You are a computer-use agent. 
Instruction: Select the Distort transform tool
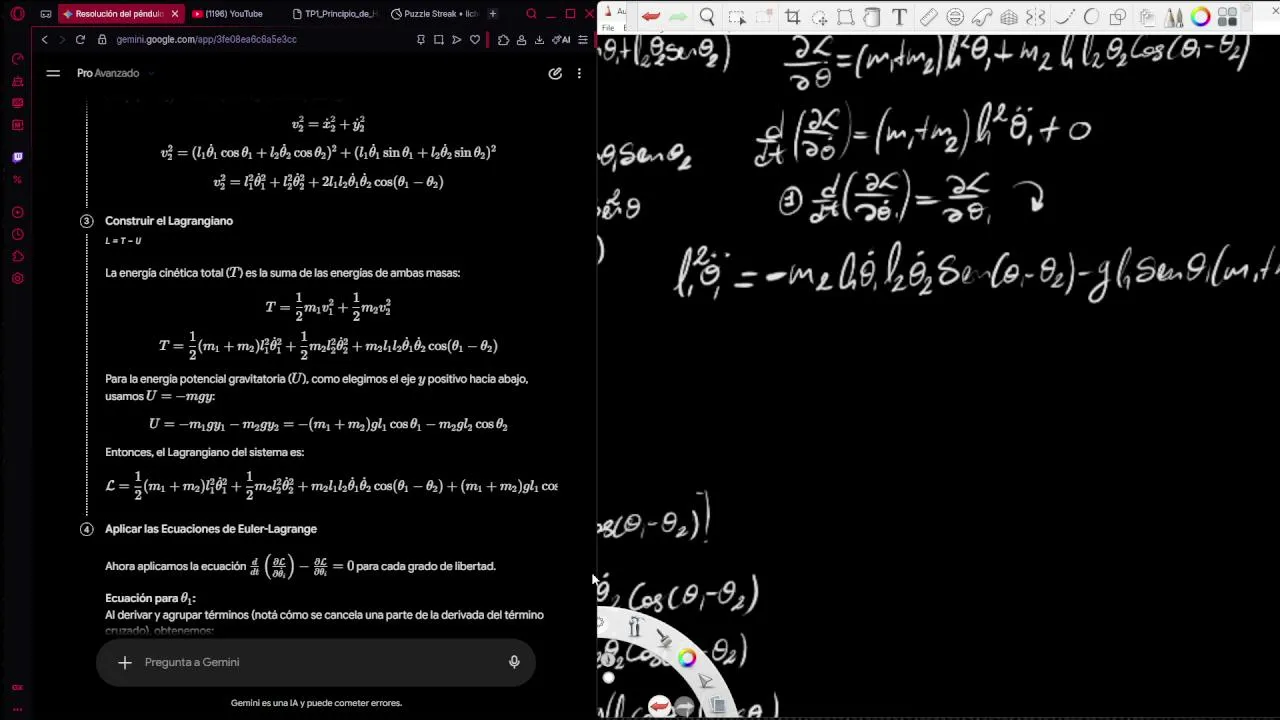(x=845, y=17)
